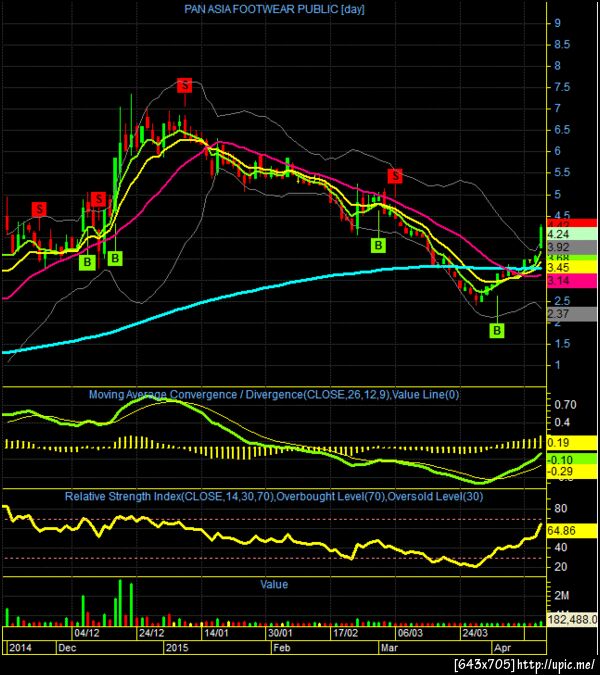Screen dimensions: 600x675
Task: Click the 80 tick on the RSI axis
Action: click(561, 508)
